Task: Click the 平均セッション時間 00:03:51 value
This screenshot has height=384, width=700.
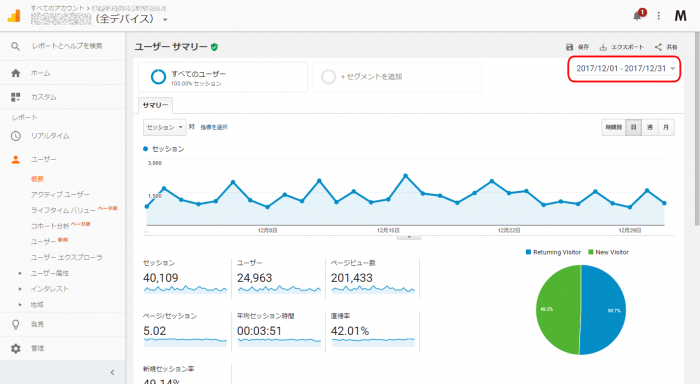Action: [259, 331]
